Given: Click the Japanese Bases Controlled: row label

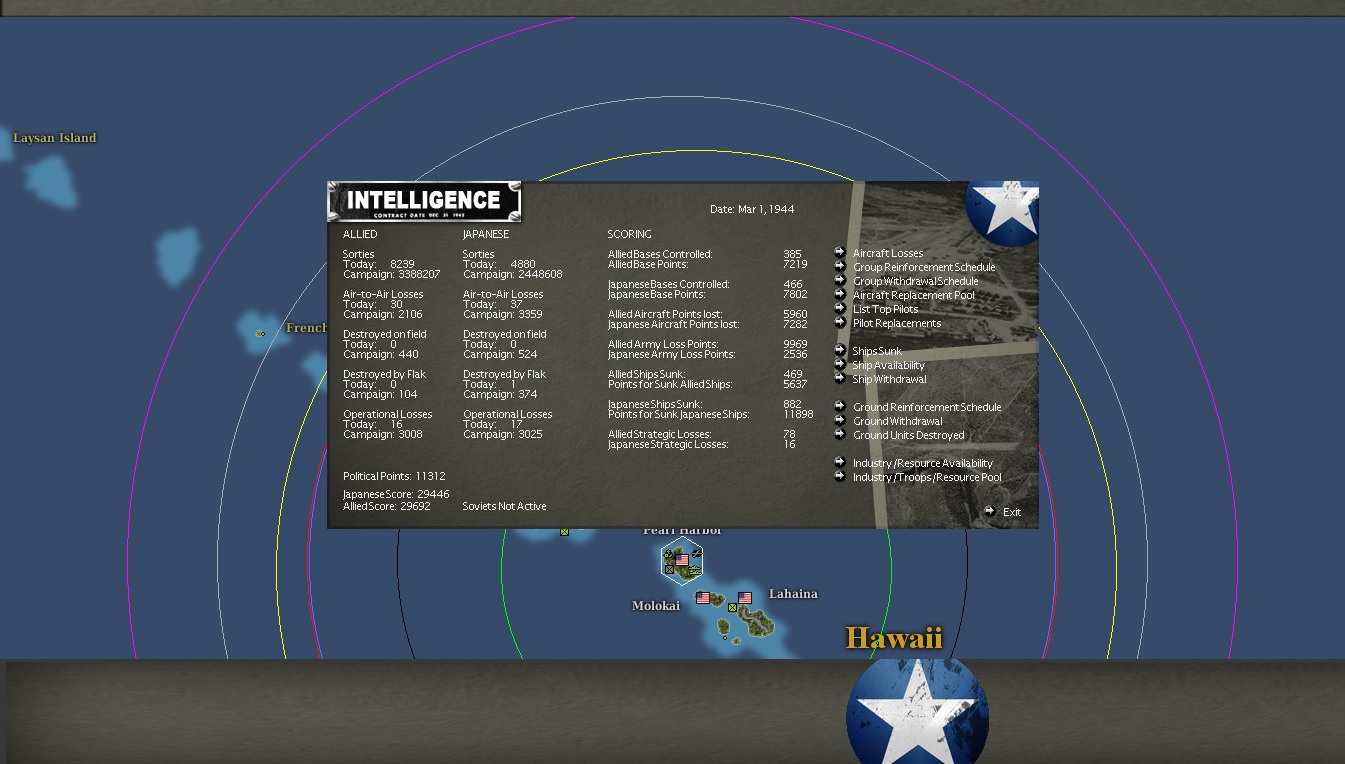Looking at the screenshot, I should 669,284.
